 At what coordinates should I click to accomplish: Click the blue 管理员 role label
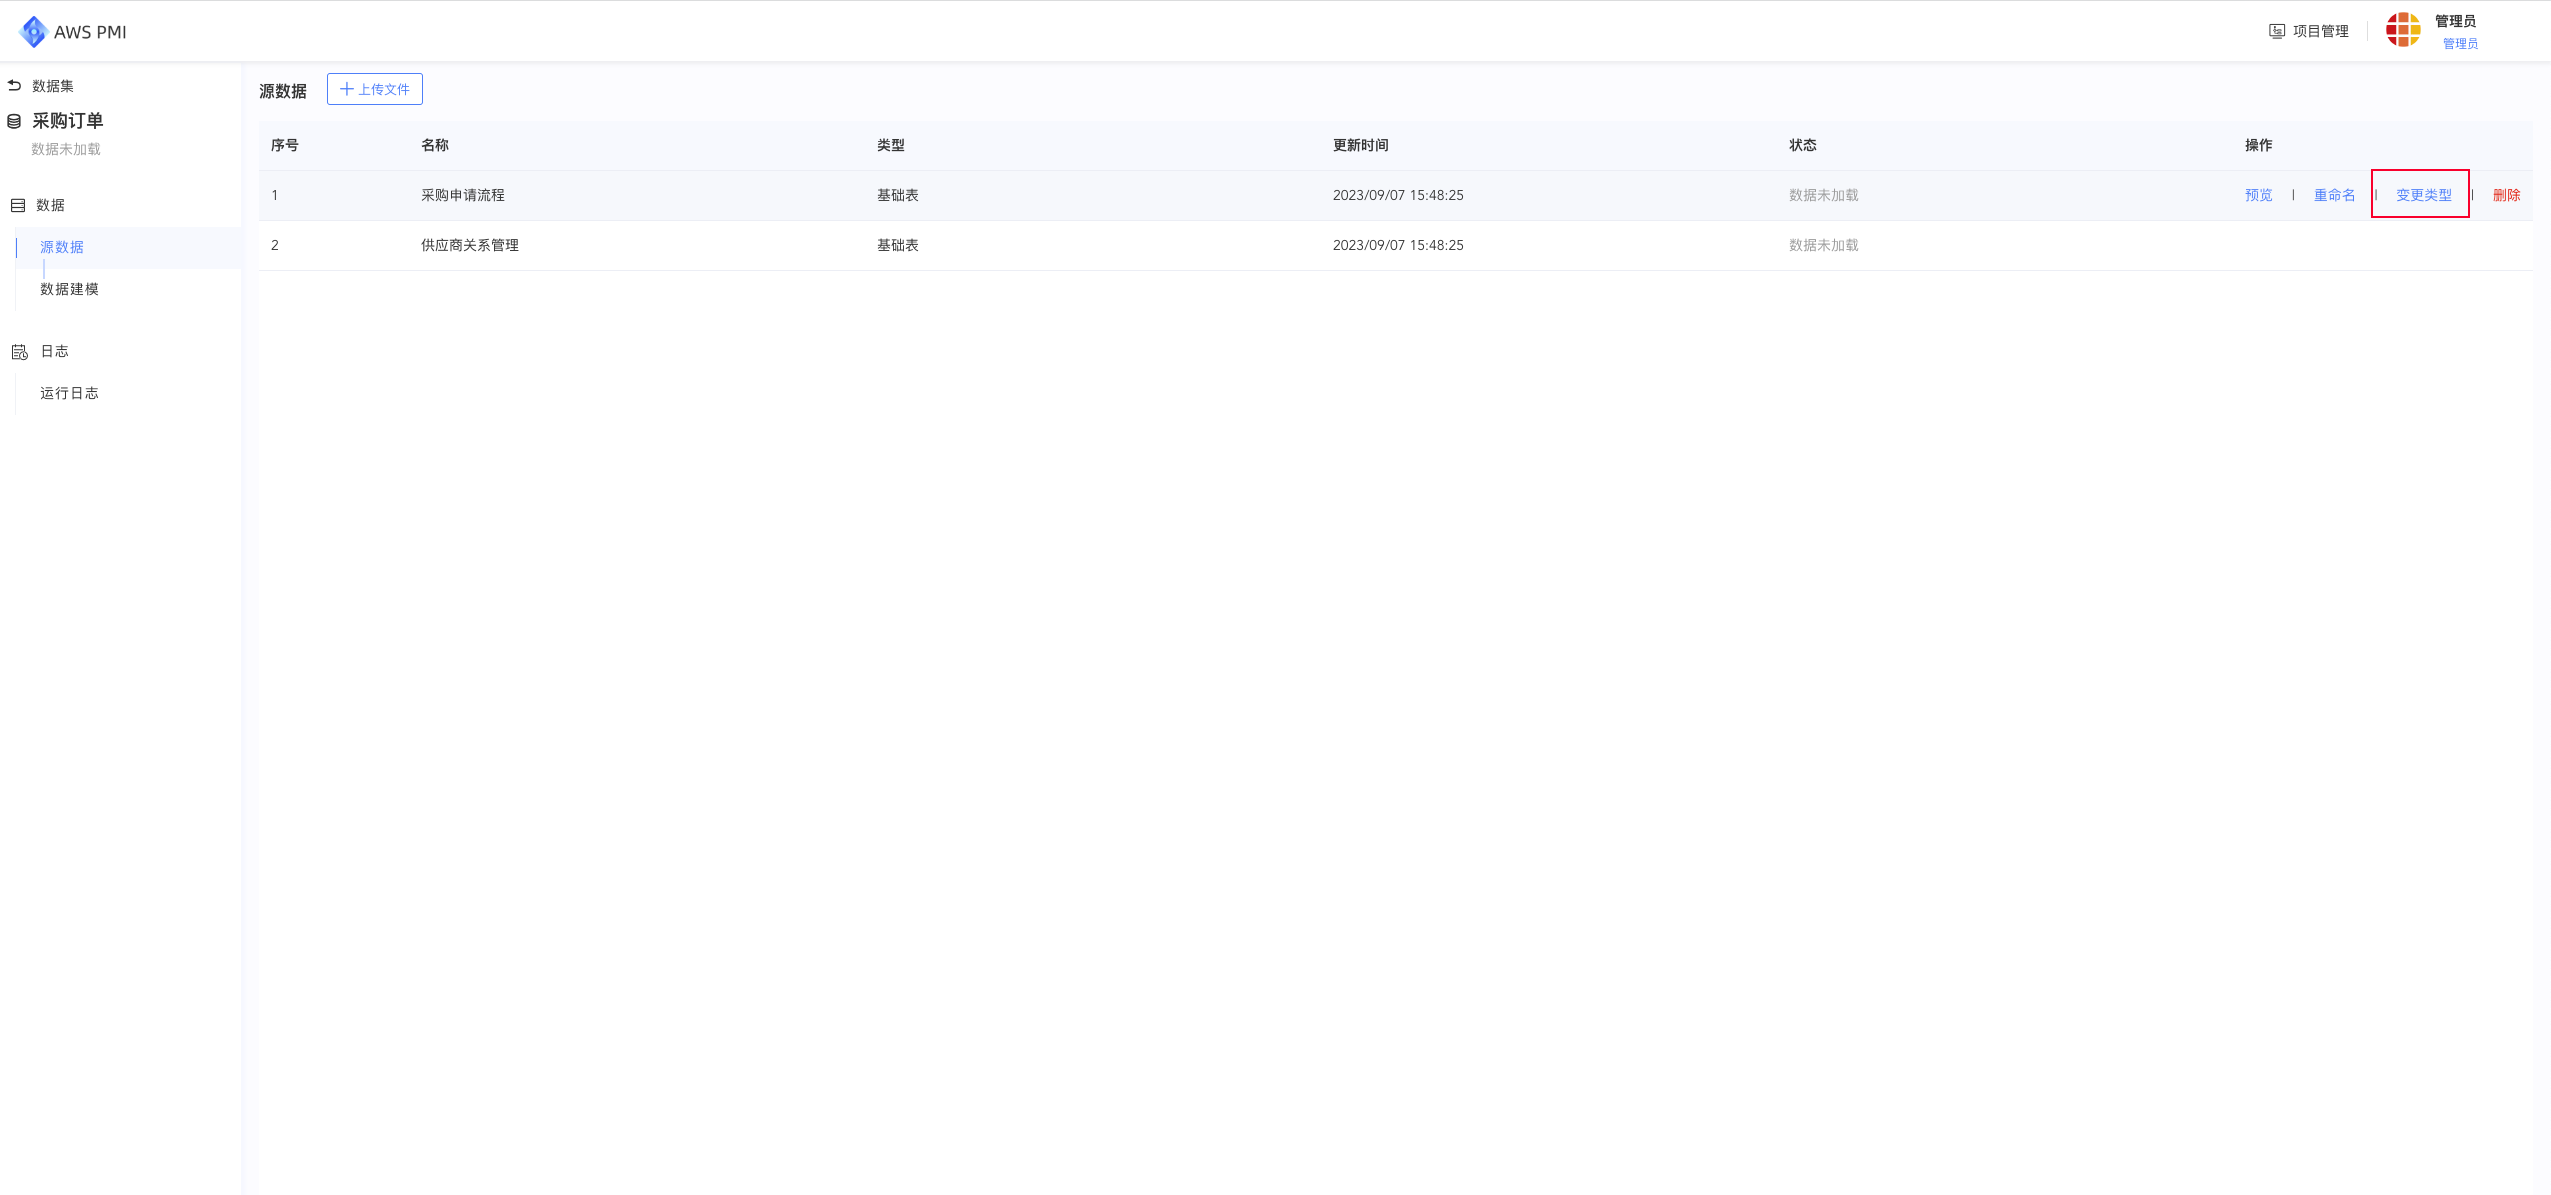[x=2460, y=44]
